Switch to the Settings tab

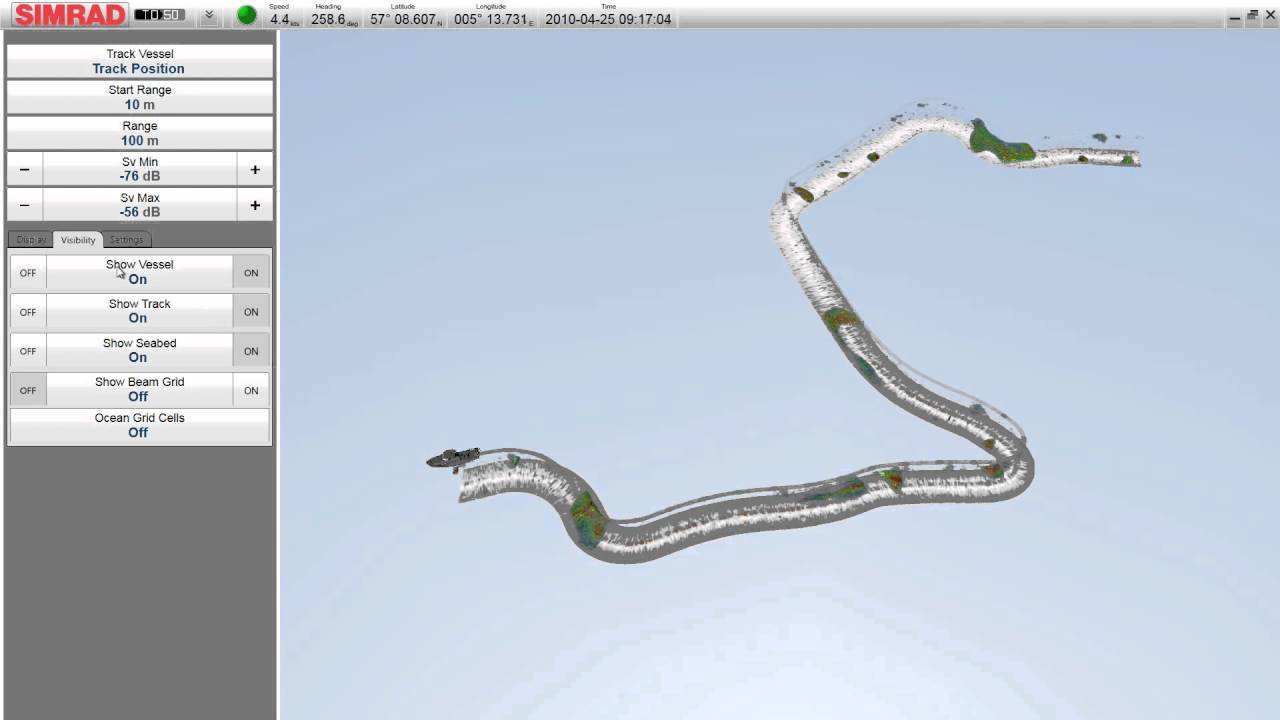click(x=126, y=240)
